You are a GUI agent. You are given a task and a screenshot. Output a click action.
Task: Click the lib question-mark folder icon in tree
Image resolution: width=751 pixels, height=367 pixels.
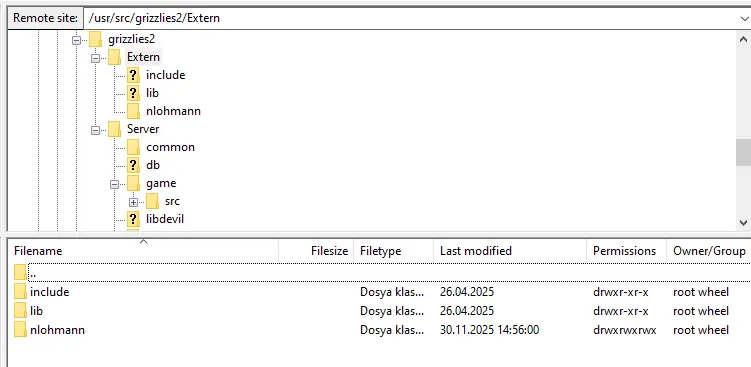[134, 93]
